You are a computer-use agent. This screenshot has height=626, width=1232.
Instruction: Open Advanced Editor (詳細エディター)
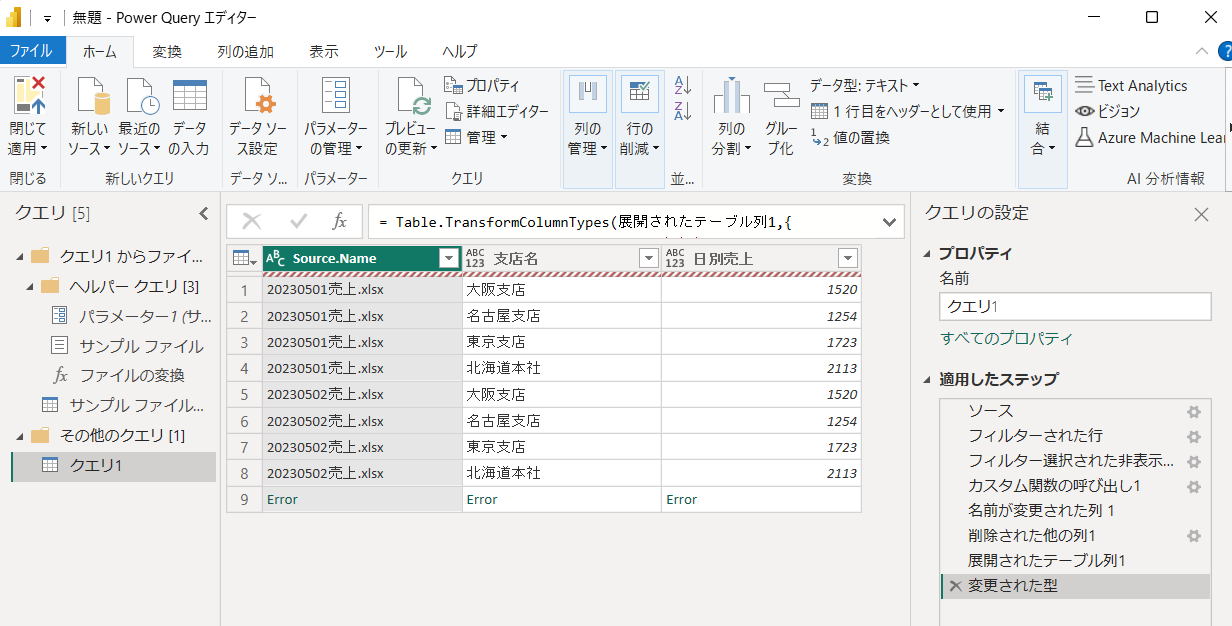pyautogui.click(x=496, y=111)
